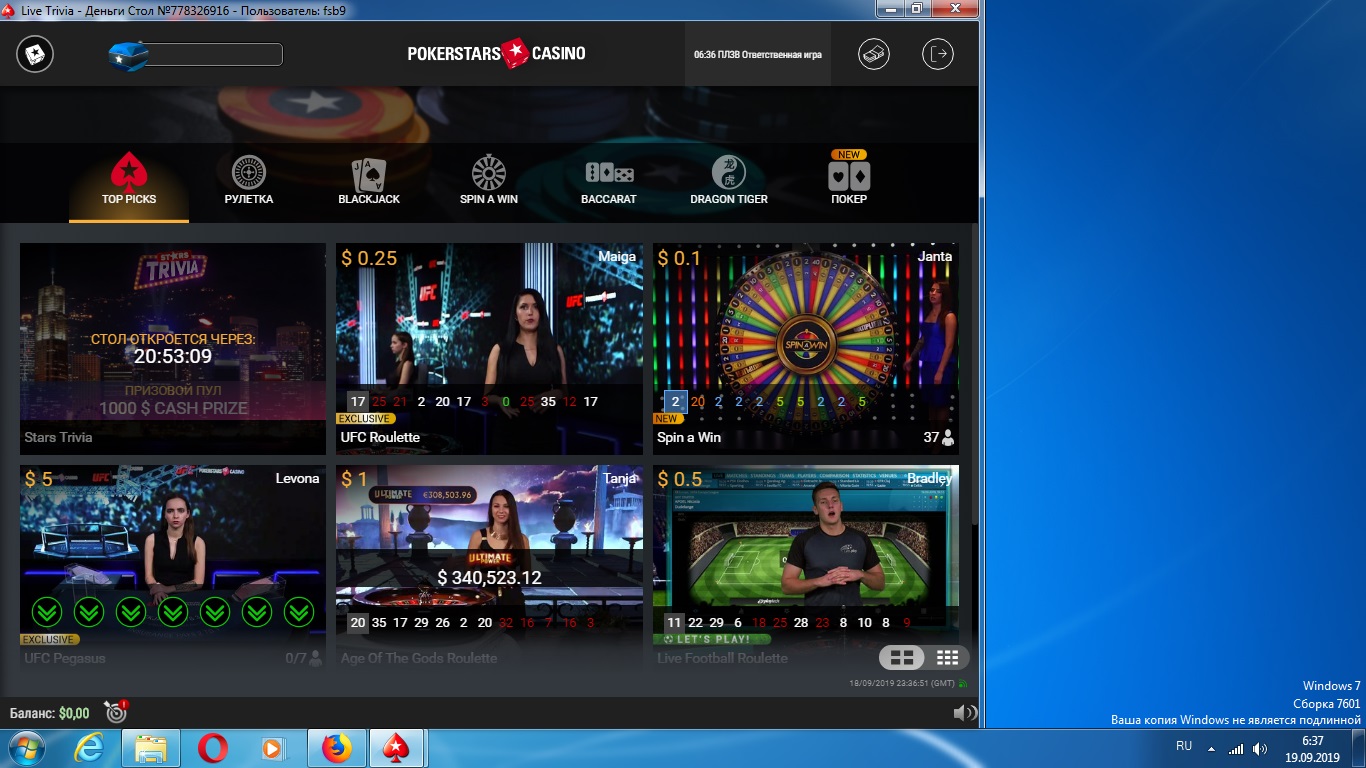
Task: Open the system tray network icon
Action: pos(1236,748)
